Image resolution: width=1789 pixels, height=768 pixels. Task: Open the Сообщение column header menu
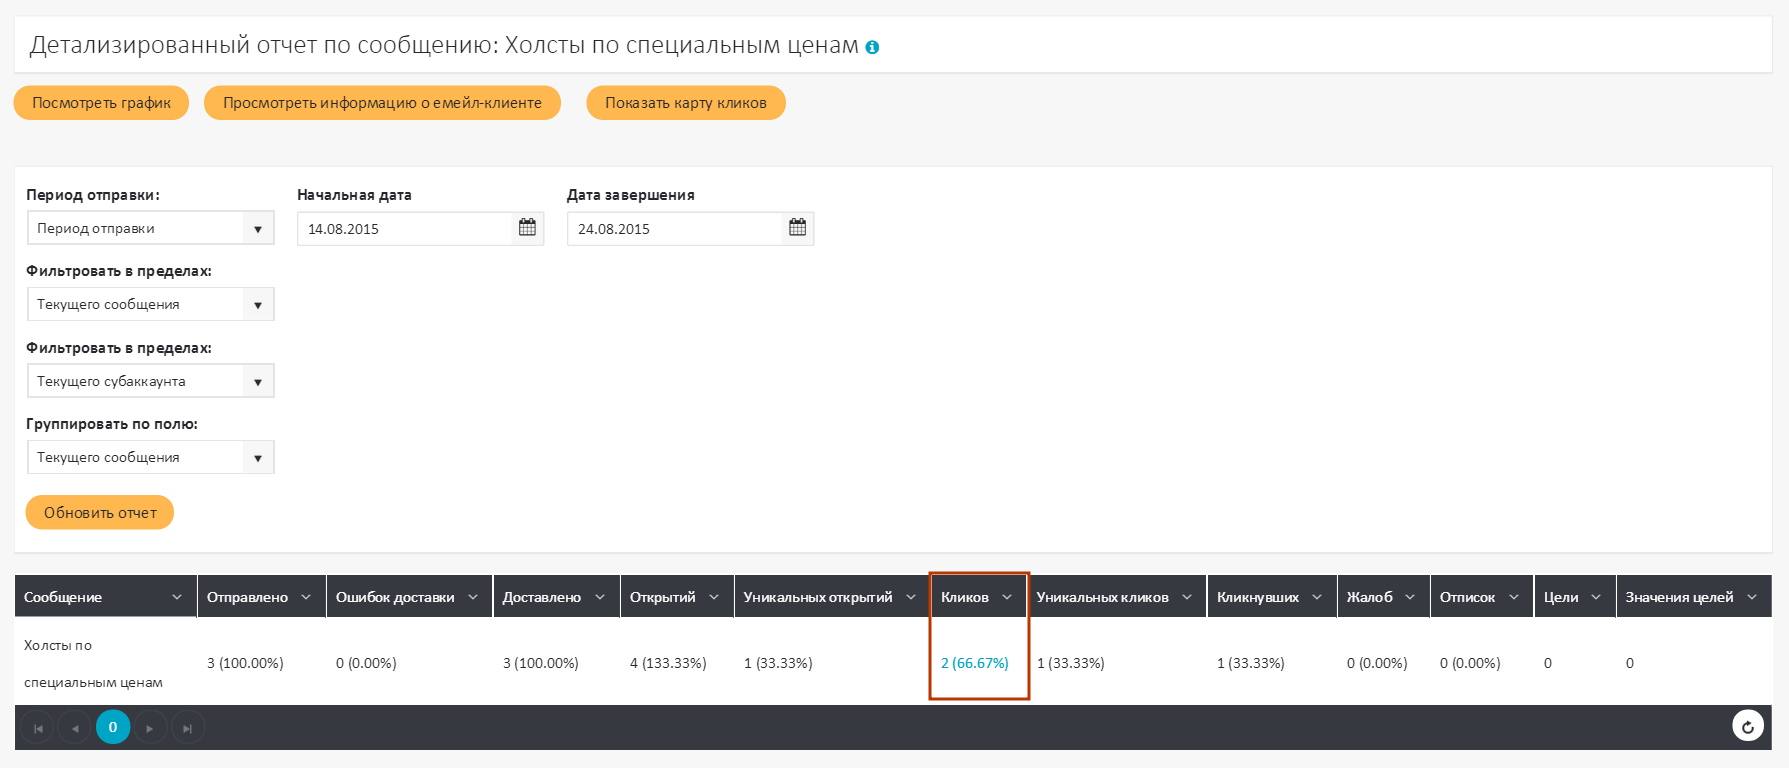click(177, 597)
